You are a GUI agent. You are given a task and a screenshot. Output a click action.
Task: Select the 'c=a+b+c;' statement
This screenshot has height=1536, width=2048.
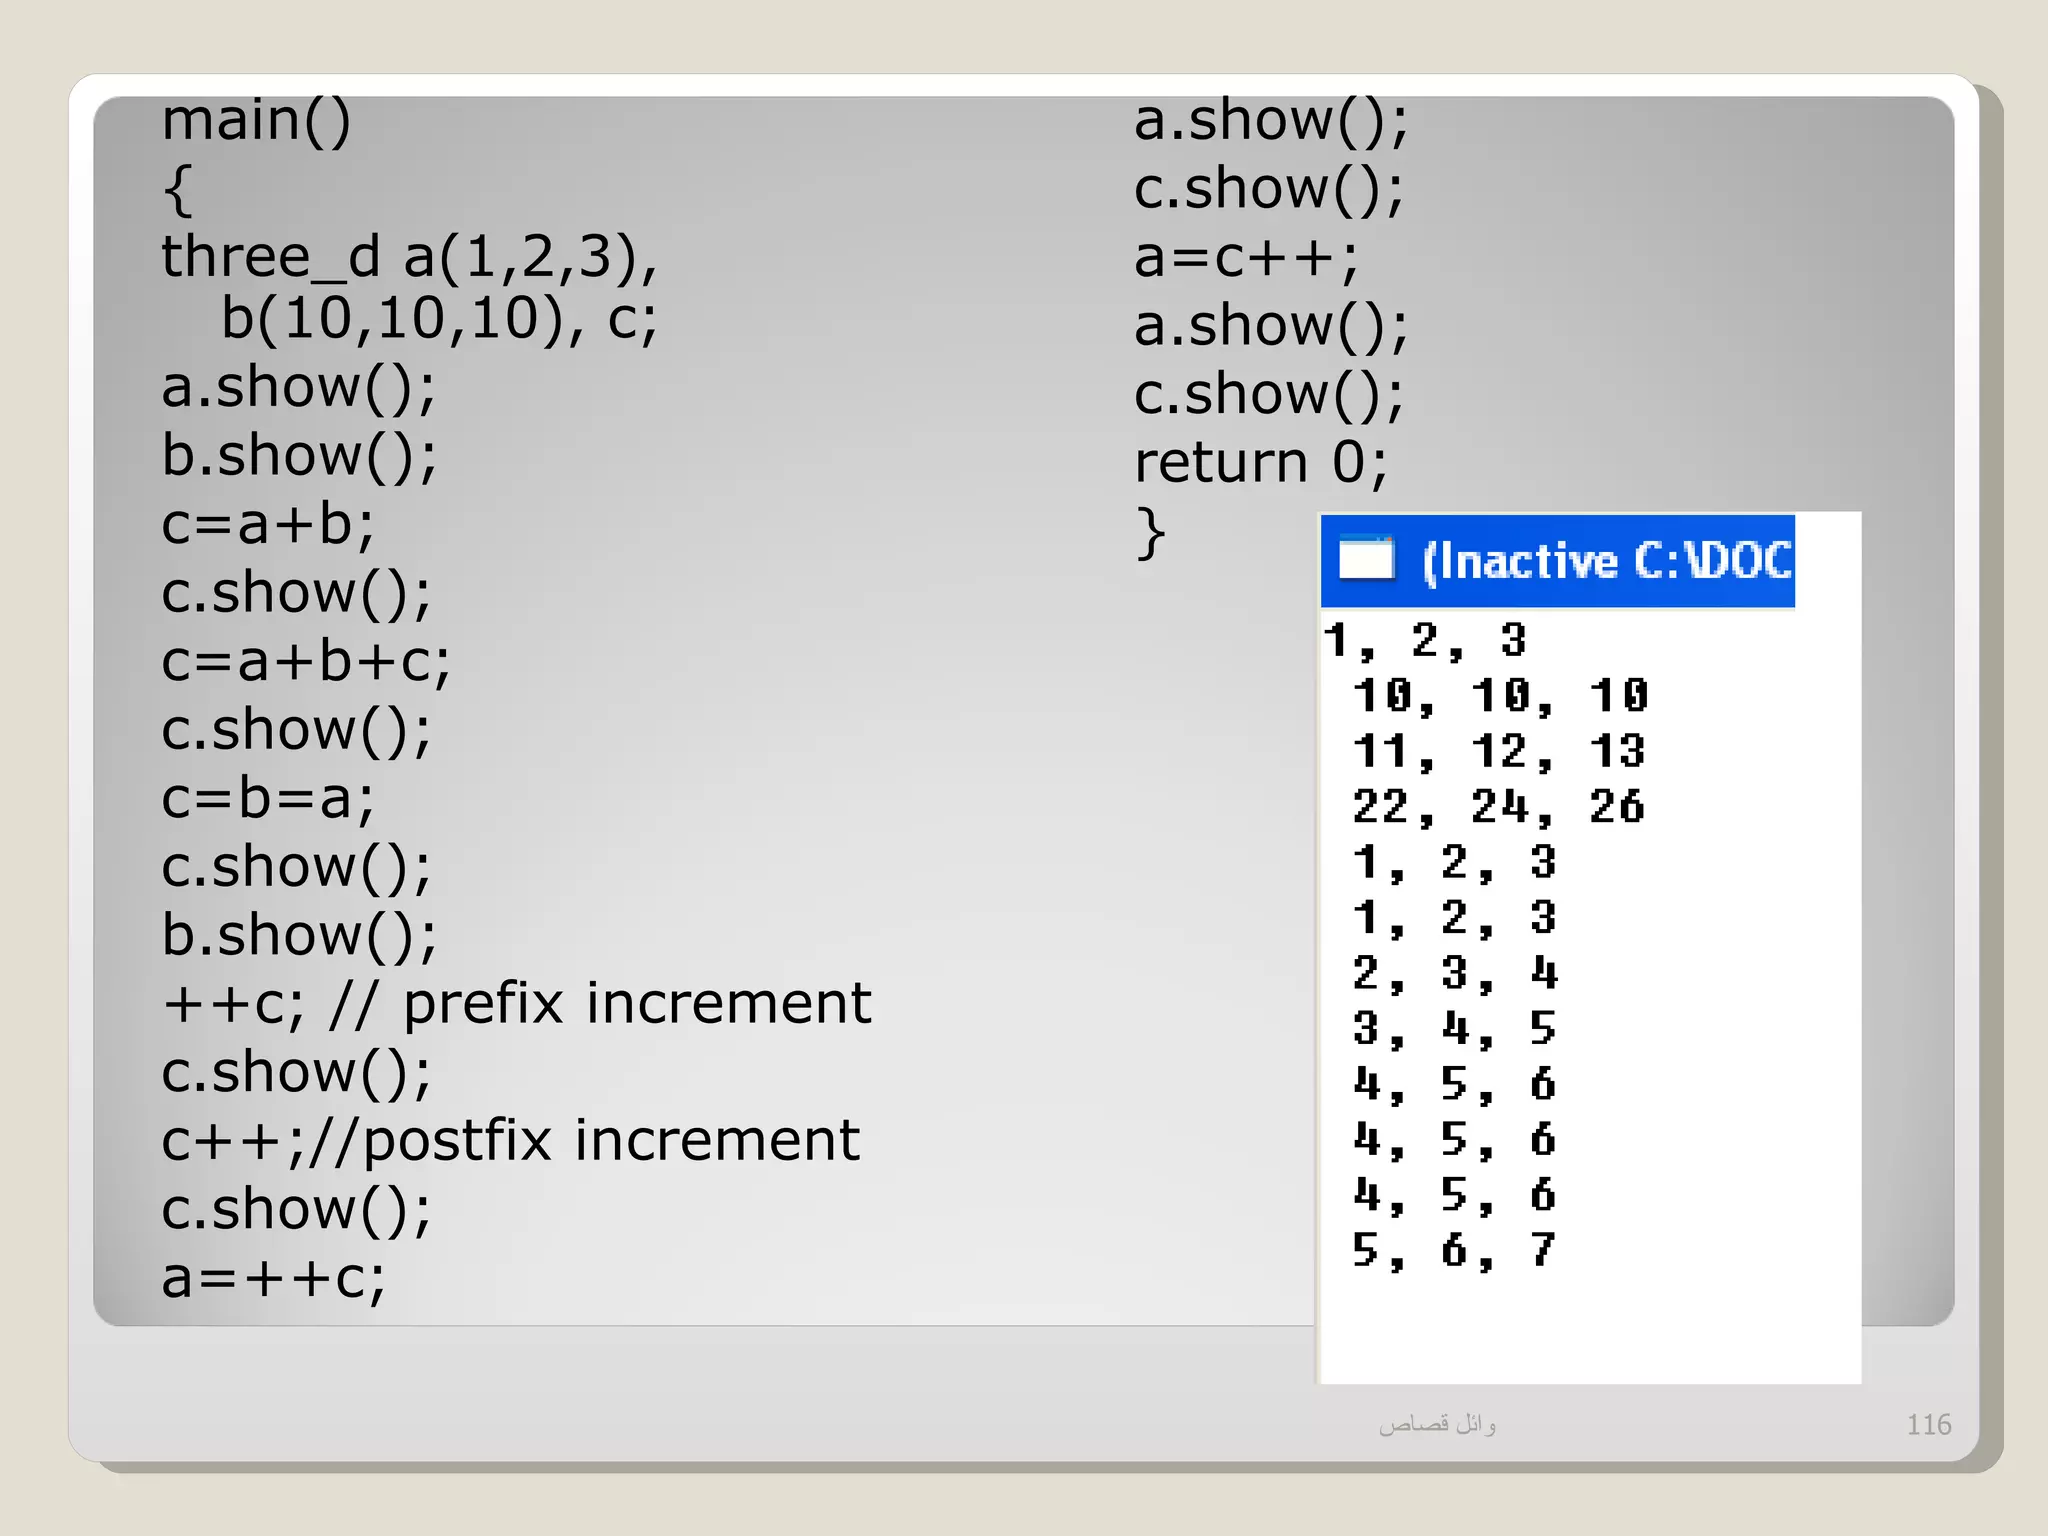(x=306, y=662)
